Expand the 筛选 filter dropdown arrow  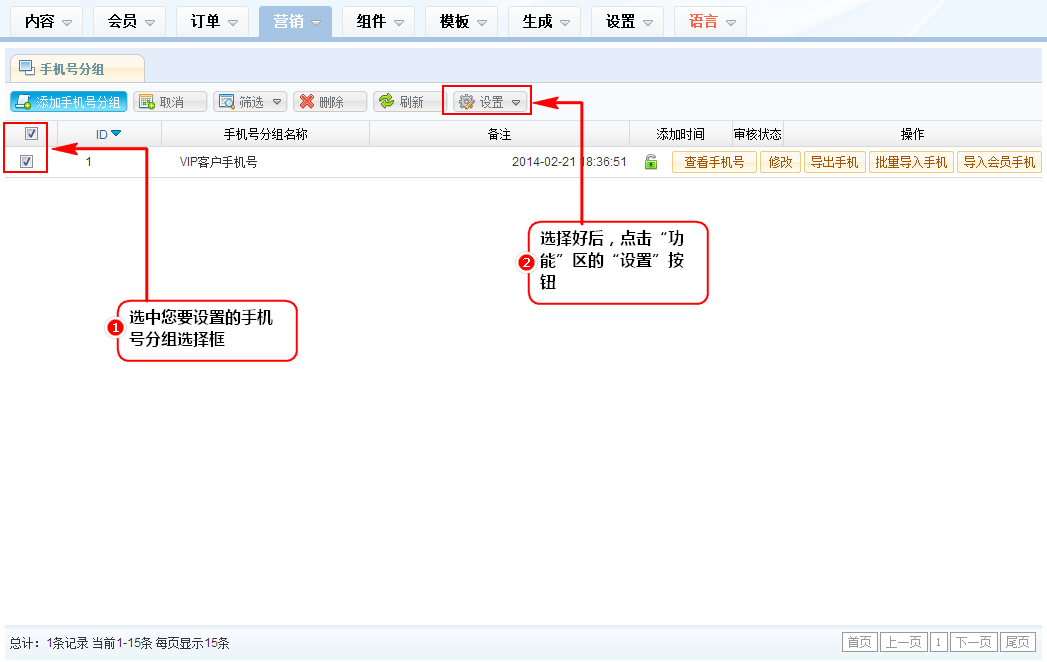click(x=276, y=102)
